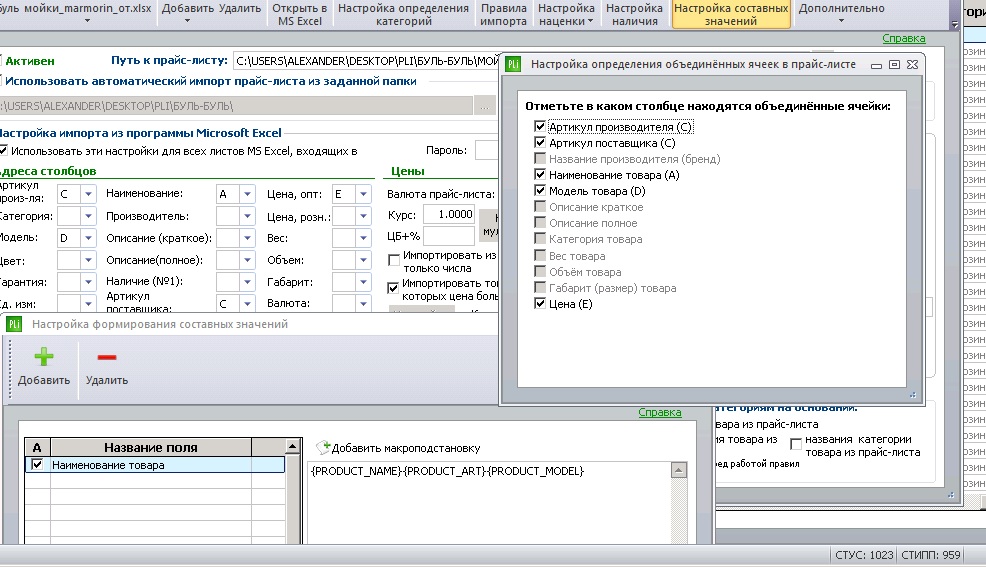Open Наименование column dropdown
This screenshot has width=986, height=567.
coord(247,194)
